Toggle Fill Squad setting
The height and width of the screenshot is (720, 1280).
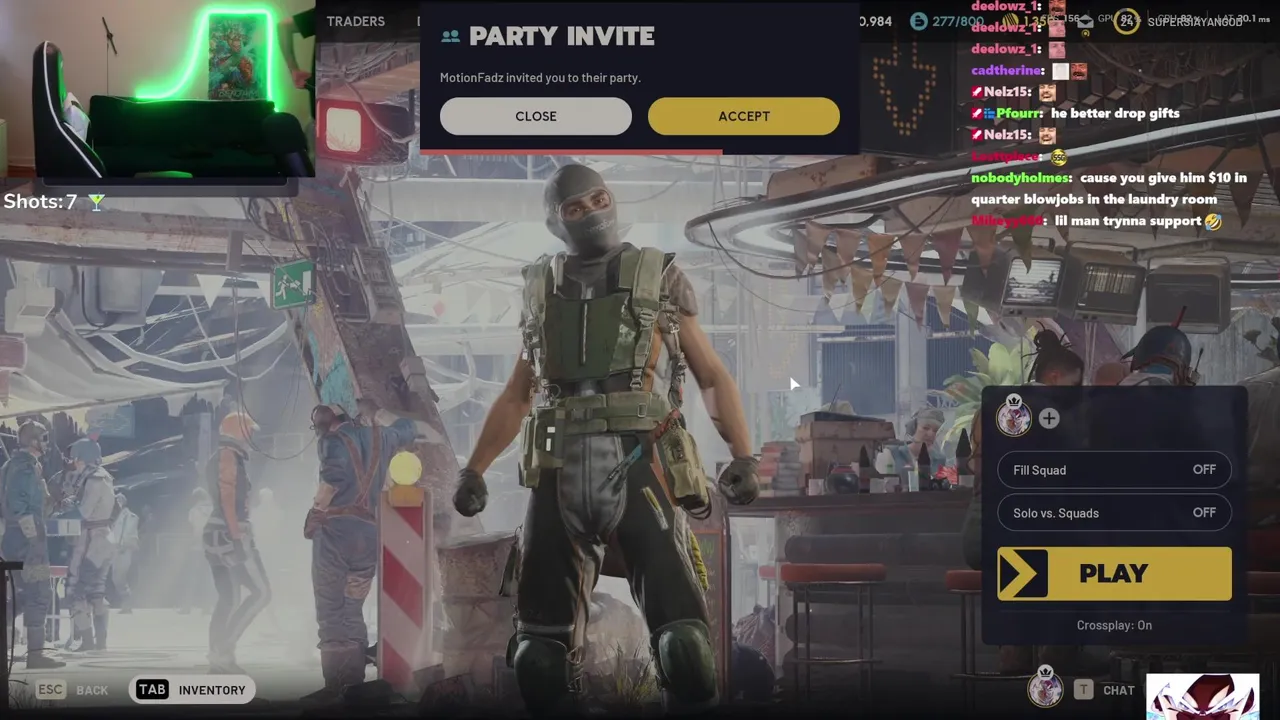tap(1114, 470)
